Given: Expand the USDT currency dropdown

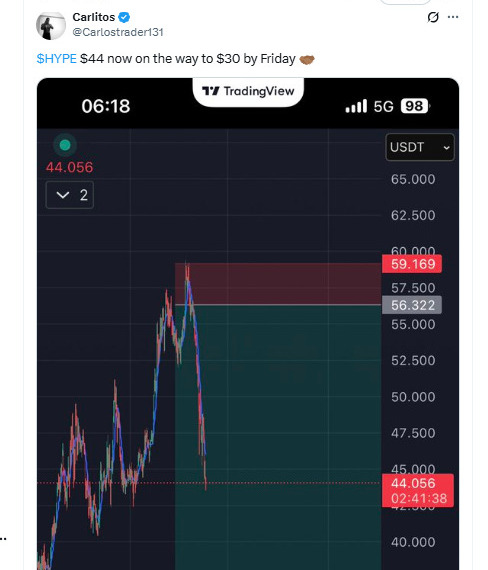Looking at the screenshot, I should [420, 147].
